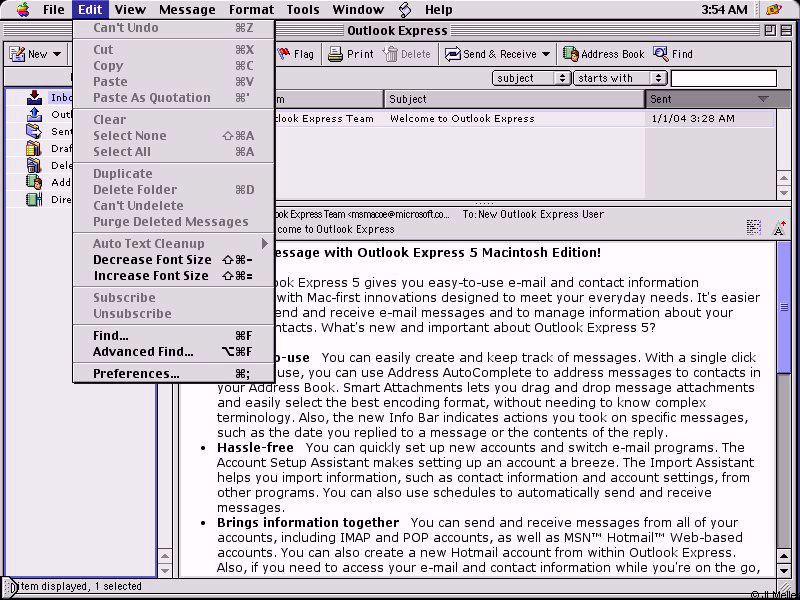Close the open Edit menu
Screen dimensions: 800x600
point(90,9)
